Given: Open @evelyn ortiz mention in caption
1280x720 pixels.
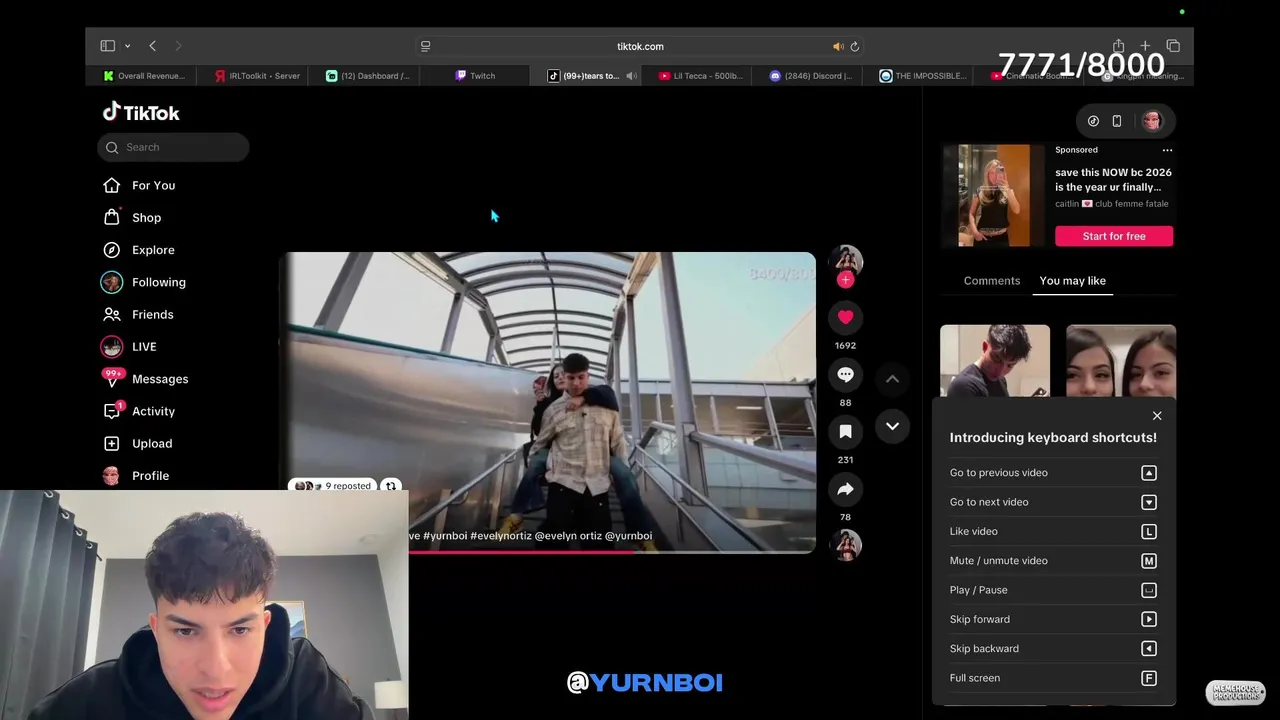Looking at the screenshot, I should [x=568, y=536].
